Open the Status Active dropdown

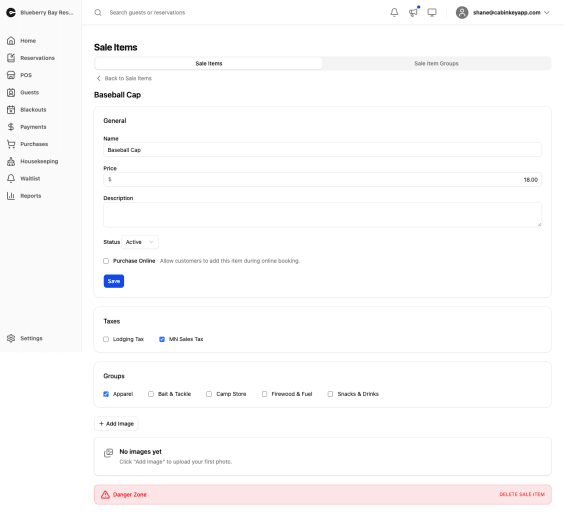click(140, 242)
